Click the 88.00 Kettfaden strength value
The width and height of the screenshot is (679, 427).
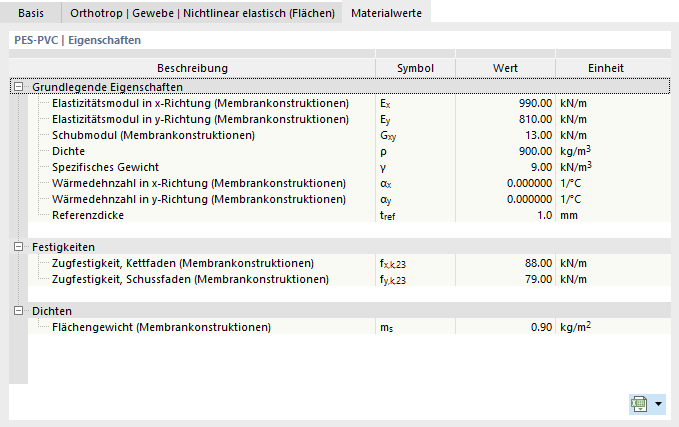505,263
